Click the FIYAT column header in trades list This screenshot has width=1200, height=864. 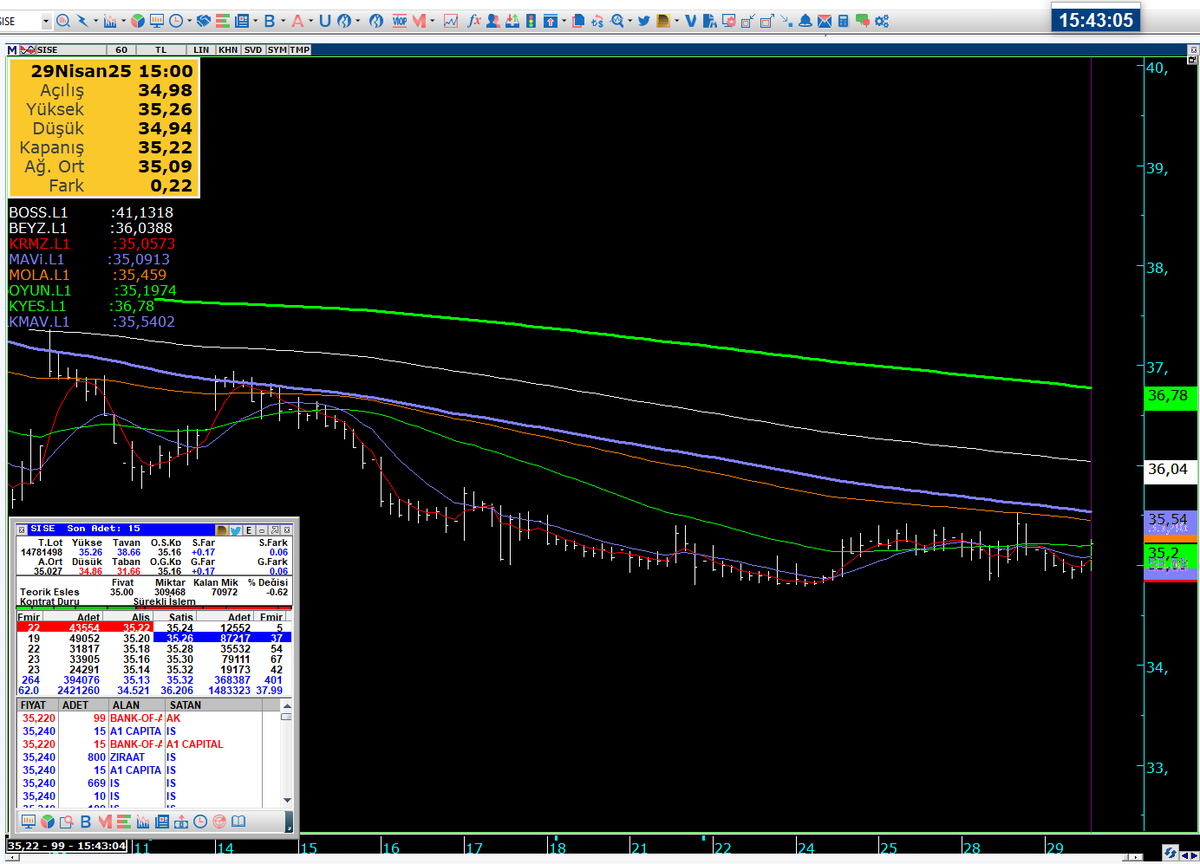click(38, 705)
